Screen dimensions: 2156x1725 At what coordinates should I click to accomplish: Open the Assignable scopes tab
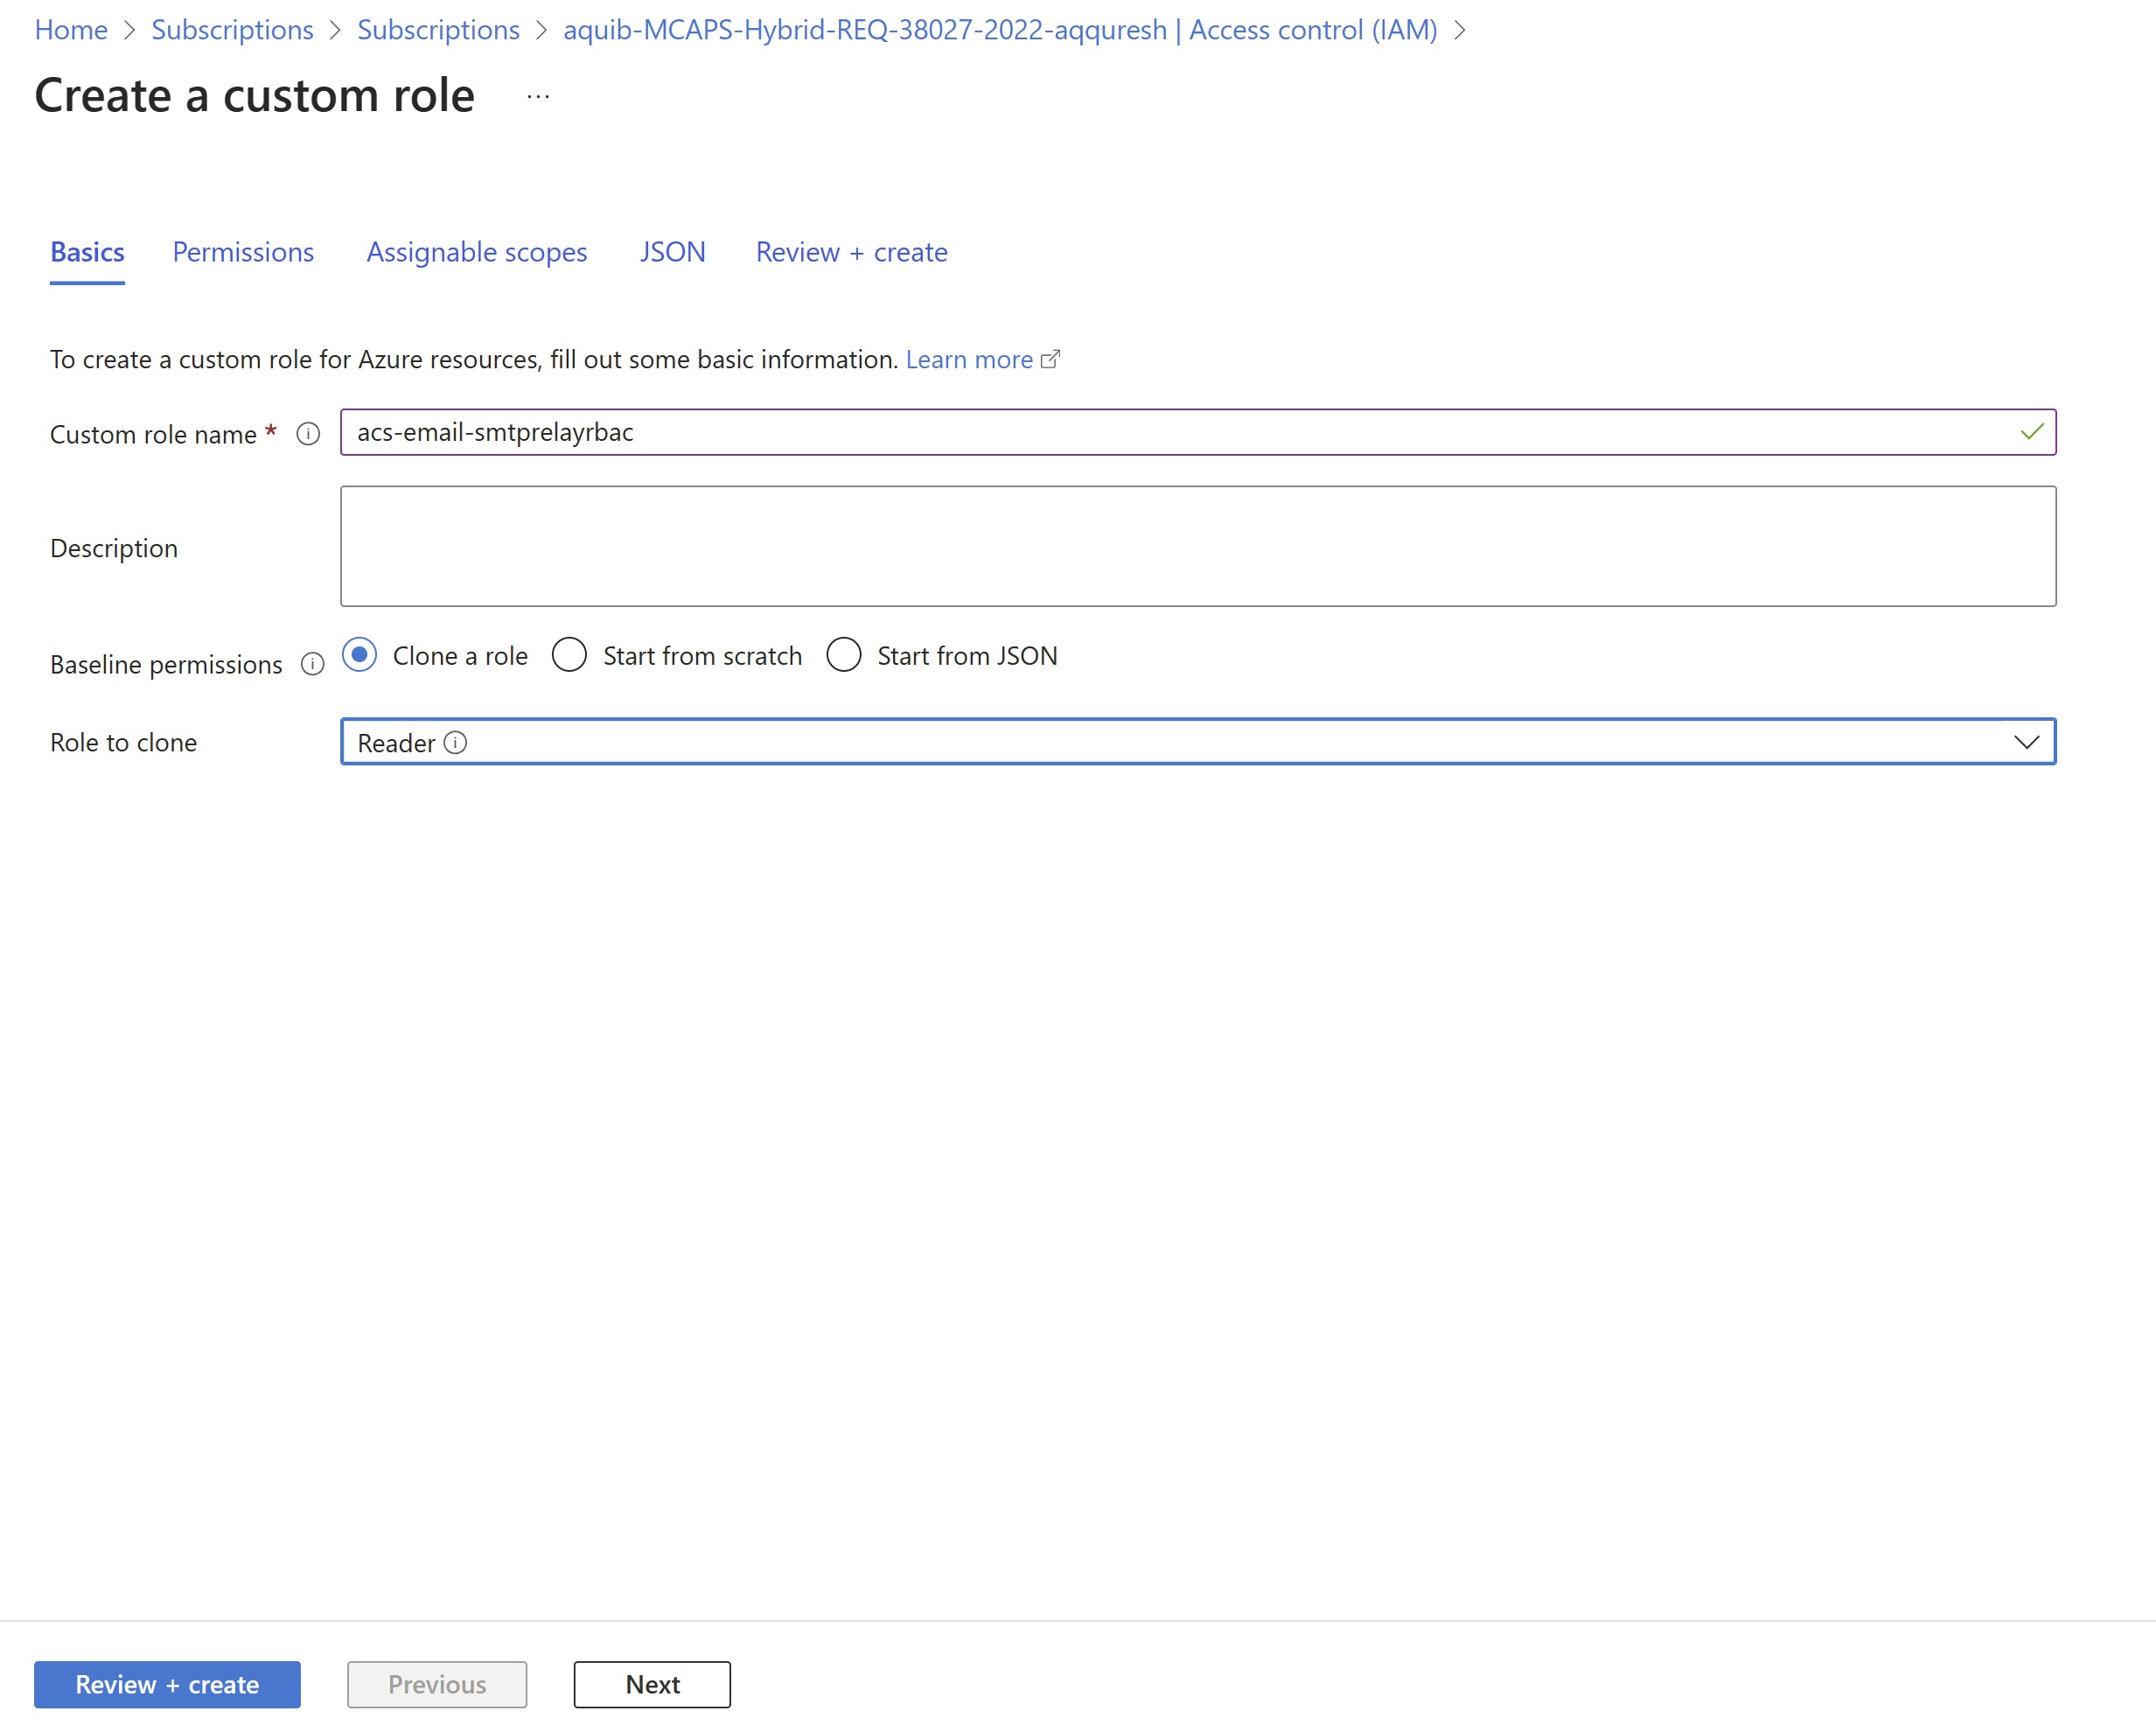(476, 252)
